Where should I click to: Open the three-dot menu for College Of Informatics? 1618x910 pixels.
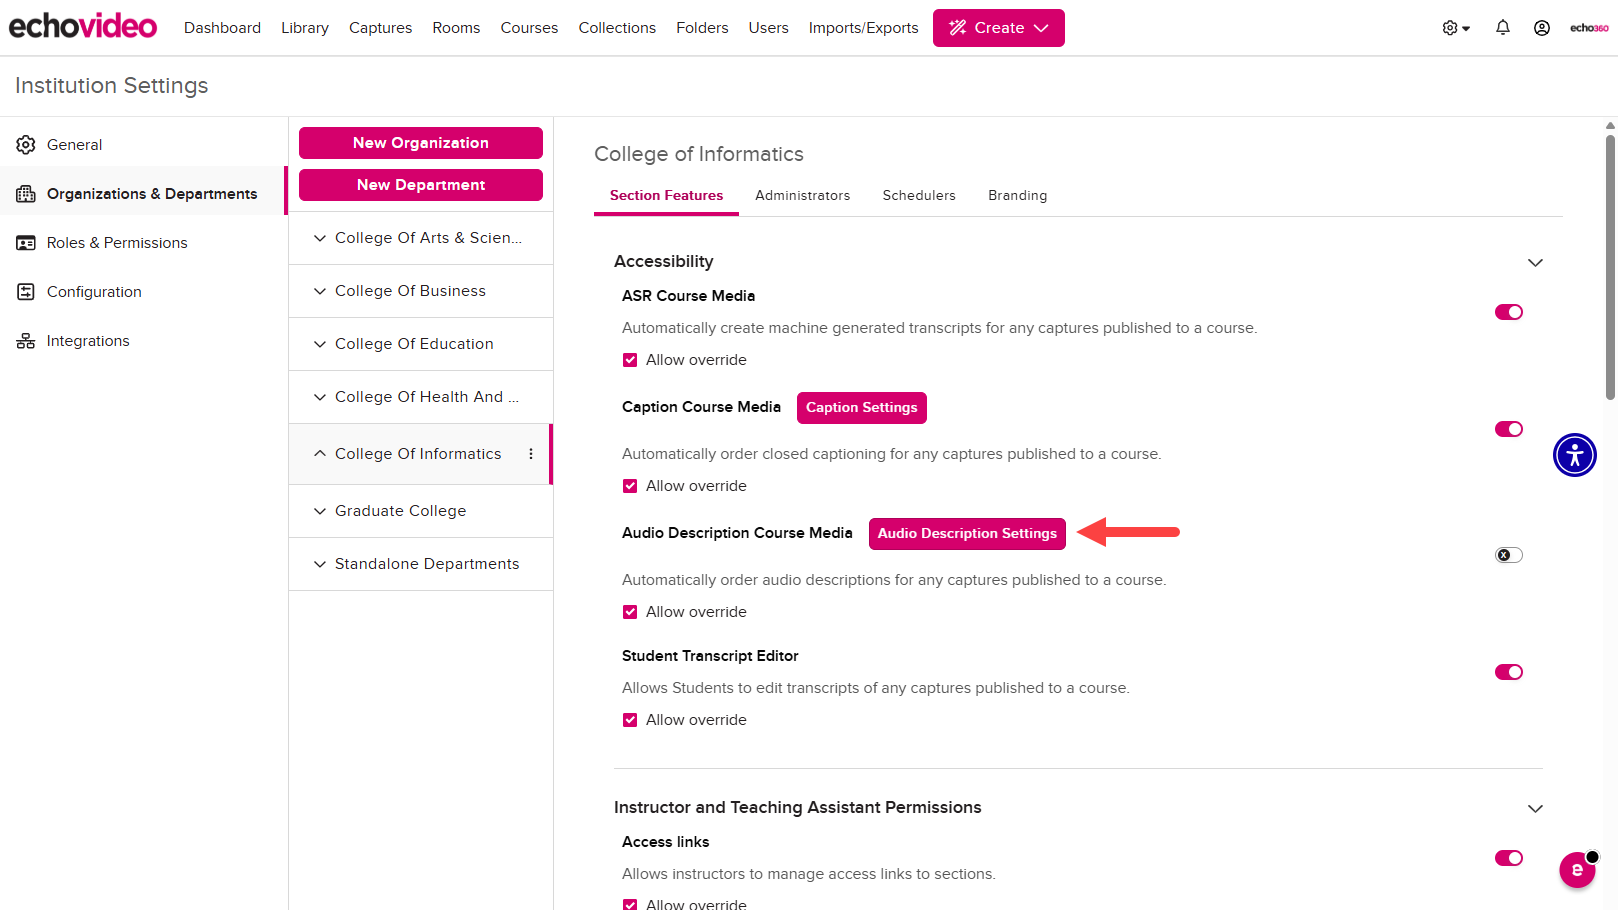coord(531,454)
